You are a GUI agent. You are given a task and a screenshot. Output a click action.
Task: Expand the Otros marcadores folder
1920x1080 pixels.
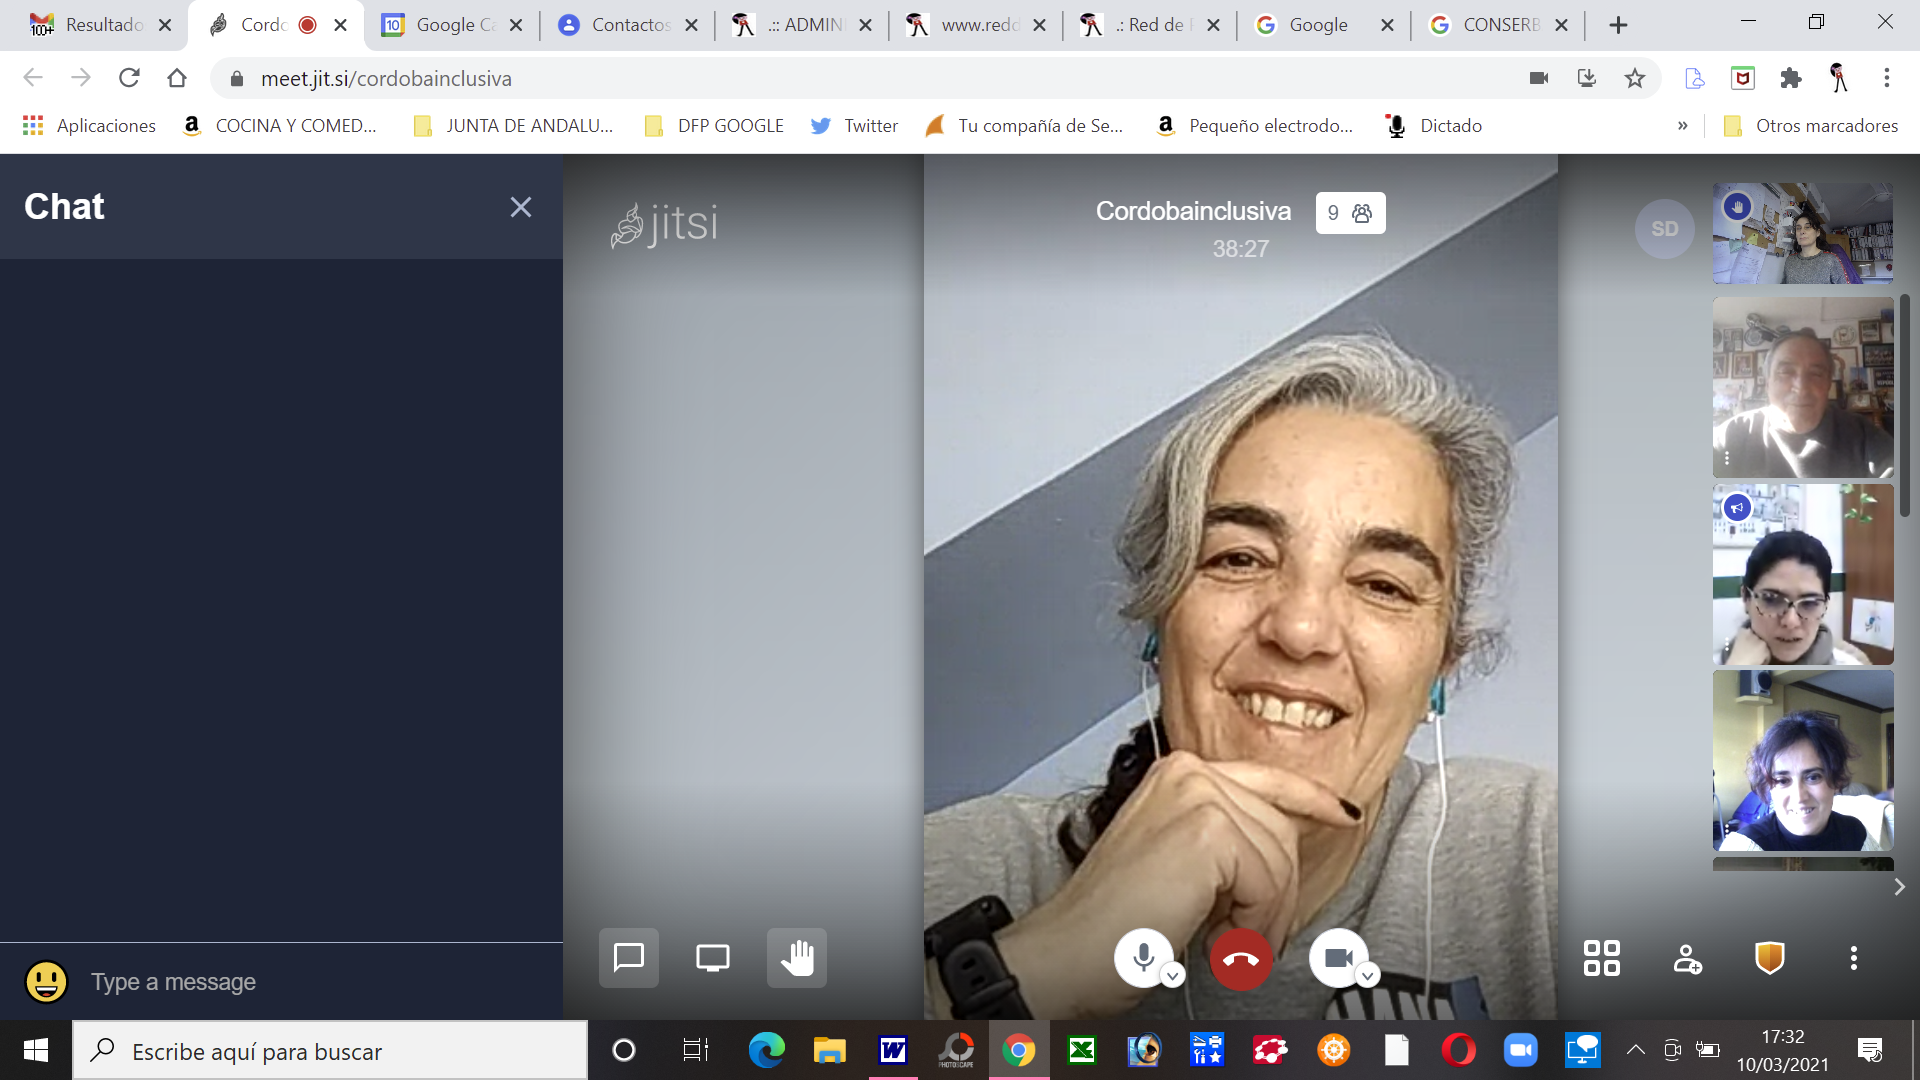click(x=1811, y=126)
